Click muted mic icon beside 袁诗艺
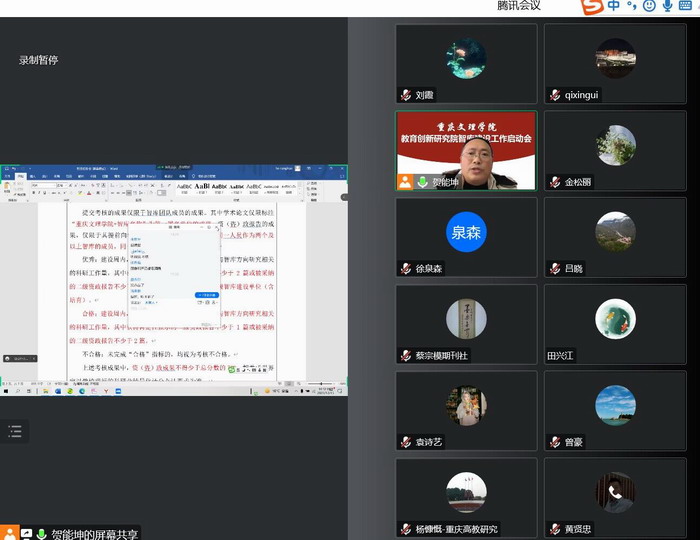This screenshot has height=540, width=700. (x=406, y=442)
